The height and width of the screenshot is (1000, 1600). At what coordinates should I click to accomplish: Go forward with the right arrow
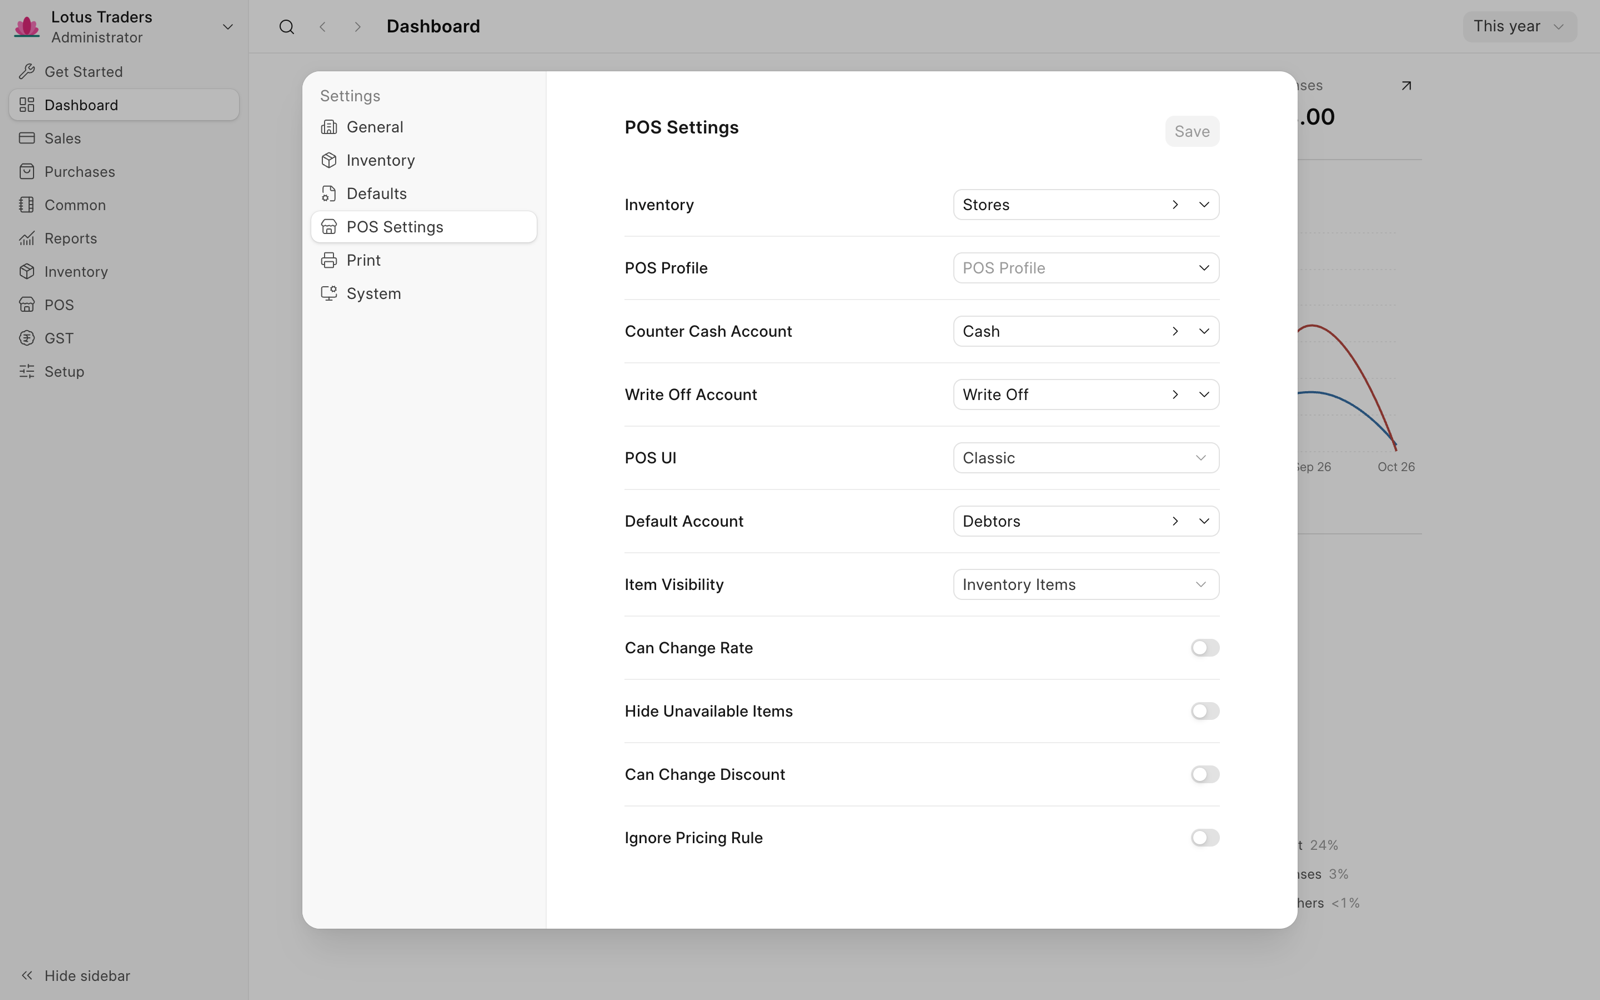(357, 27)
